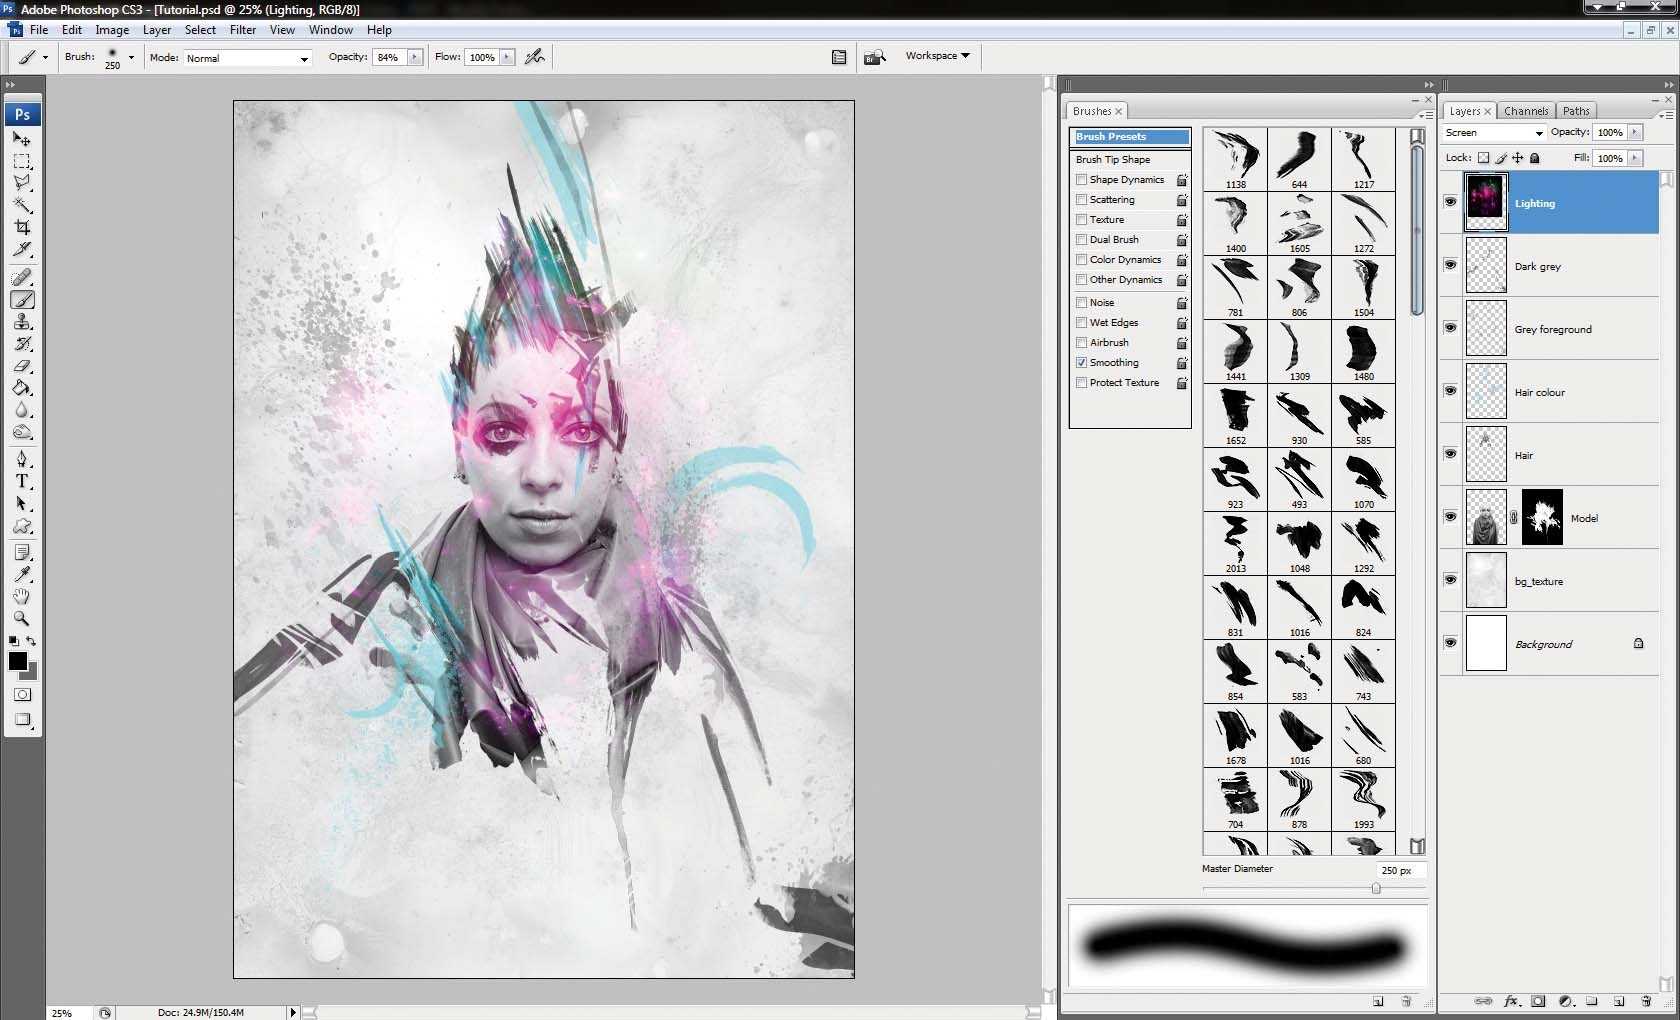
Task: Select the Move tool
Action: click(x=22, y=139)
